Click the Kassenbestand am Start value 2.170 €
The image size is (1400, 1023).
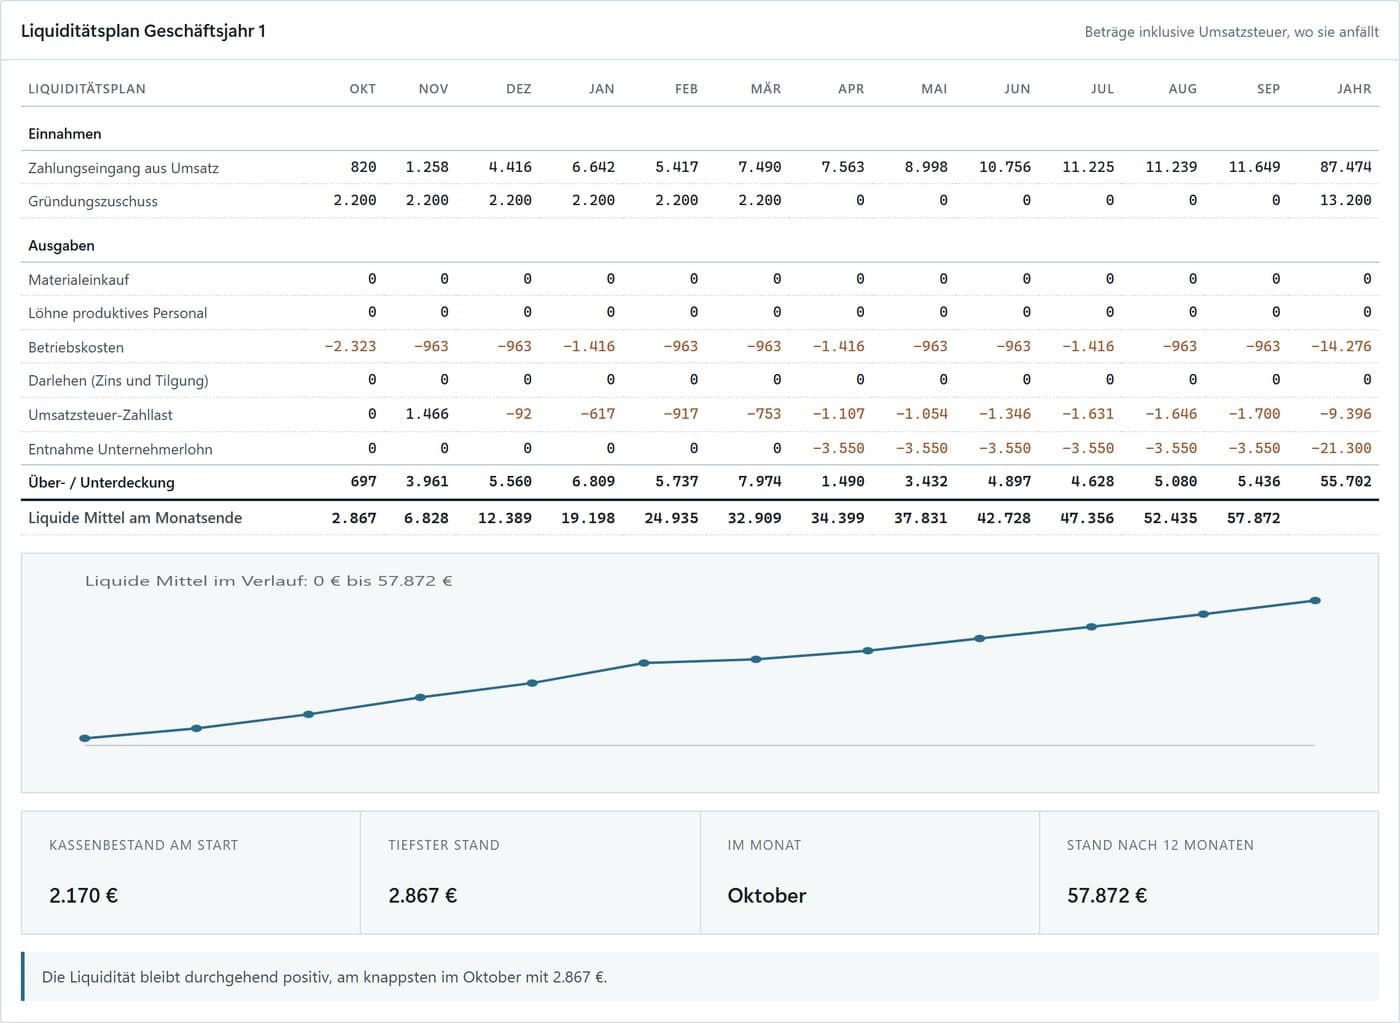[x=83, y=896]
